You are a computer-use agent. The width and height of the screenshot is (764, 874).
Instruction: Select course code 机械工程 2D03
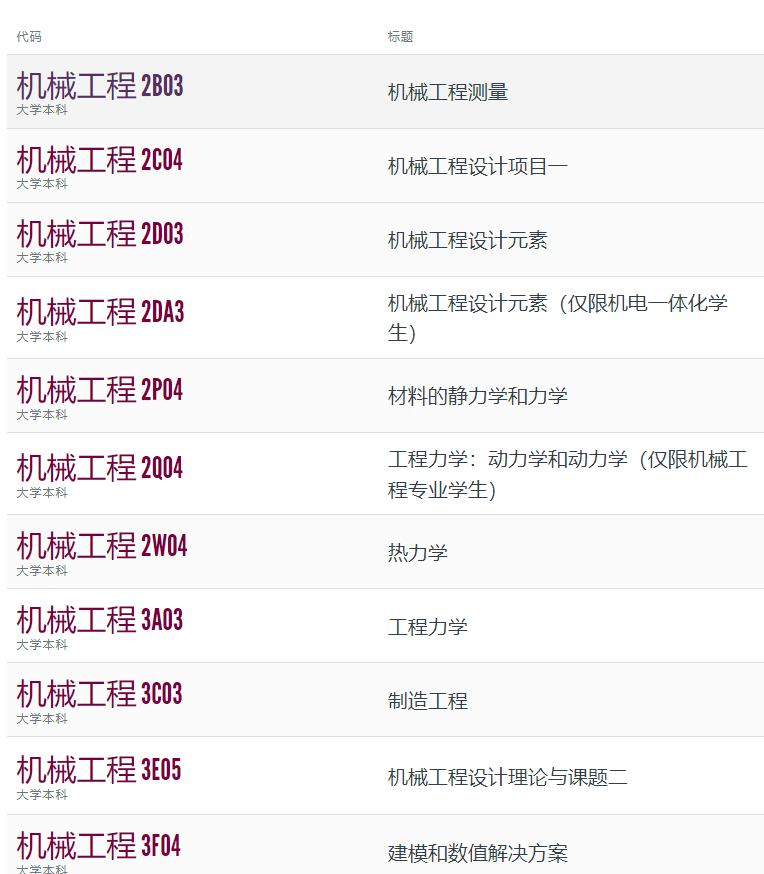100,234
